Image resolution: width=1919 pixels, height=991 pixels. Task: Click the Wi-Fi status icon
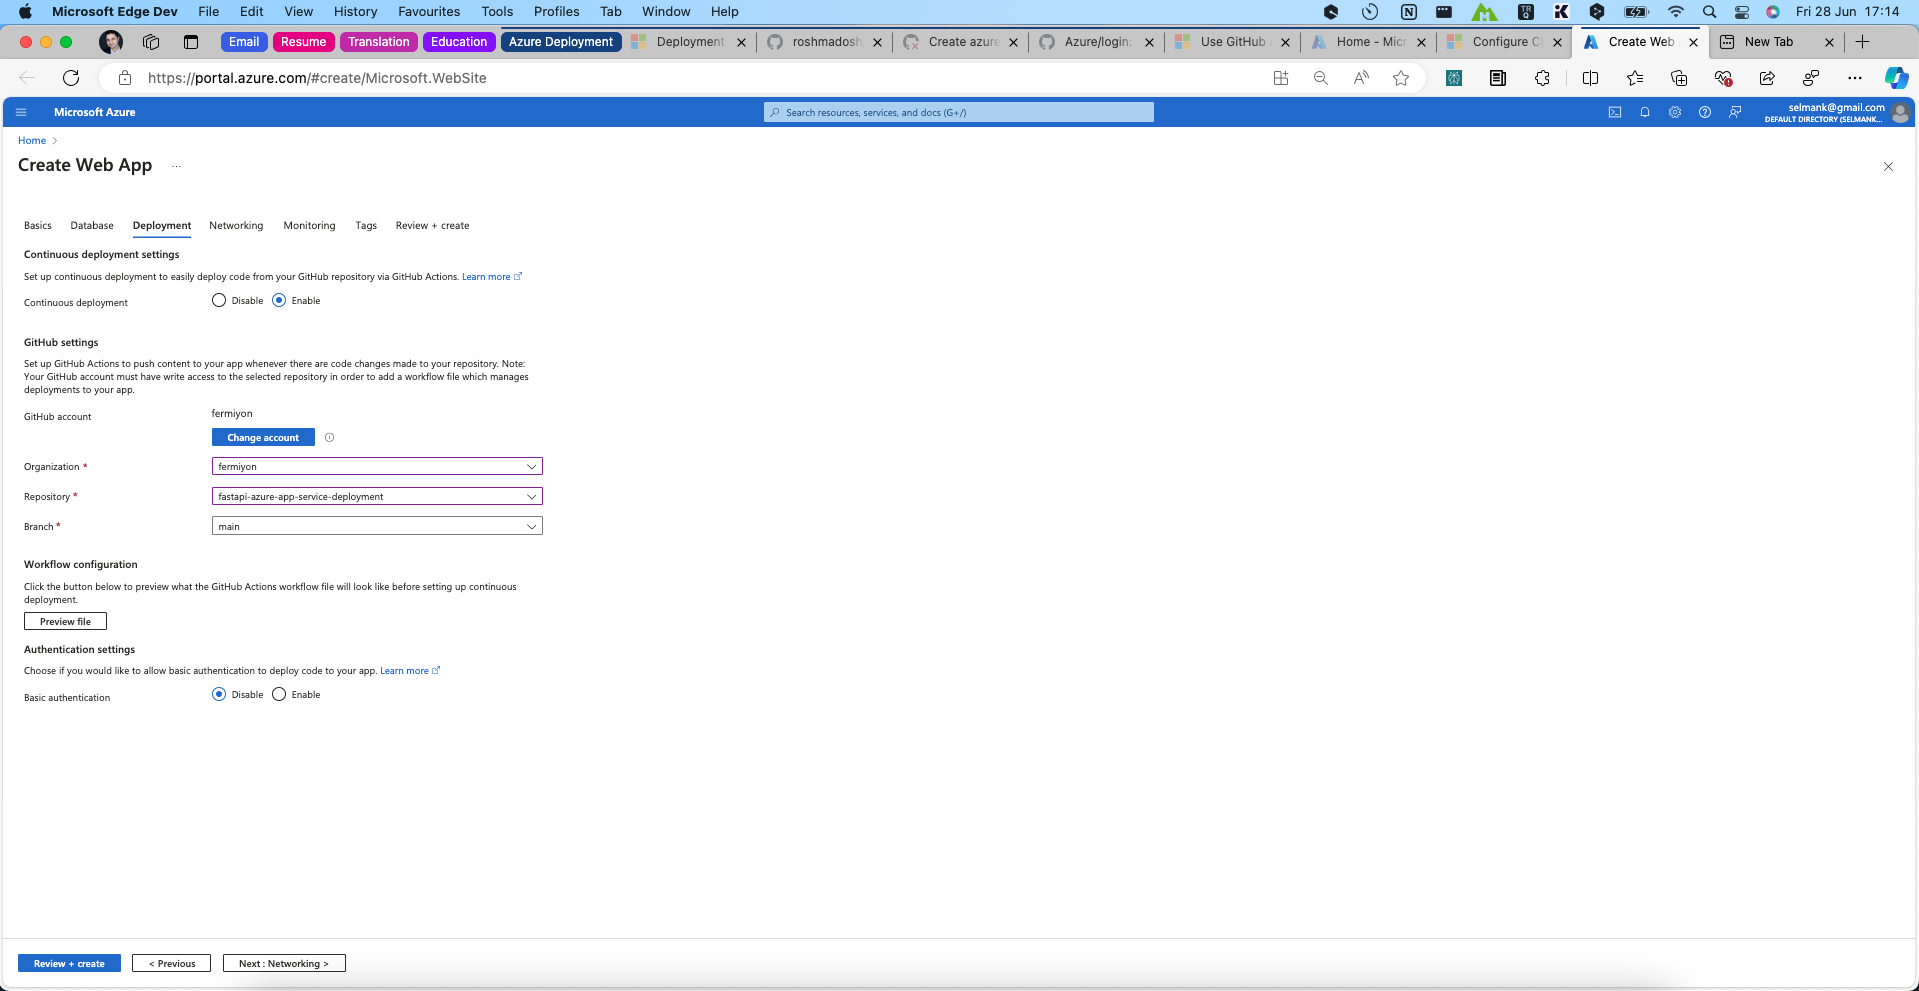pos(1676,12)
